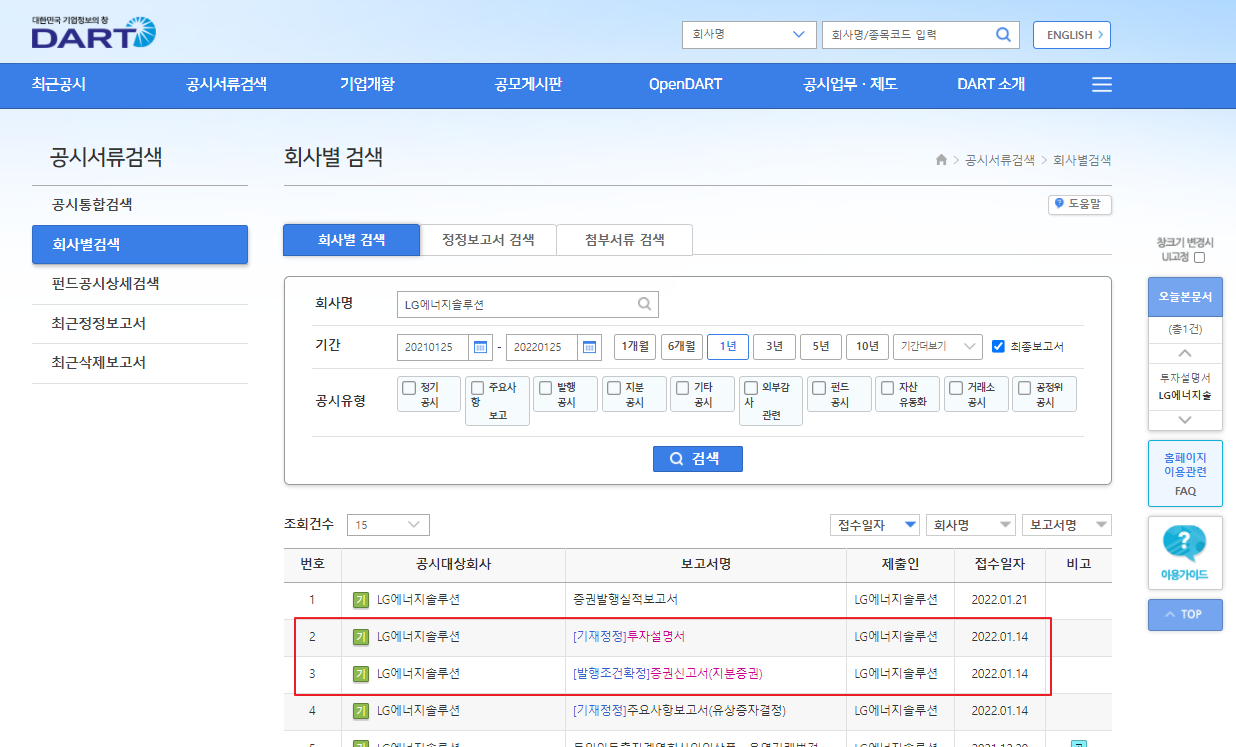
Task: Check the 기타공시 checkbox
Action: pyautogui.click(x=682, y=388)
